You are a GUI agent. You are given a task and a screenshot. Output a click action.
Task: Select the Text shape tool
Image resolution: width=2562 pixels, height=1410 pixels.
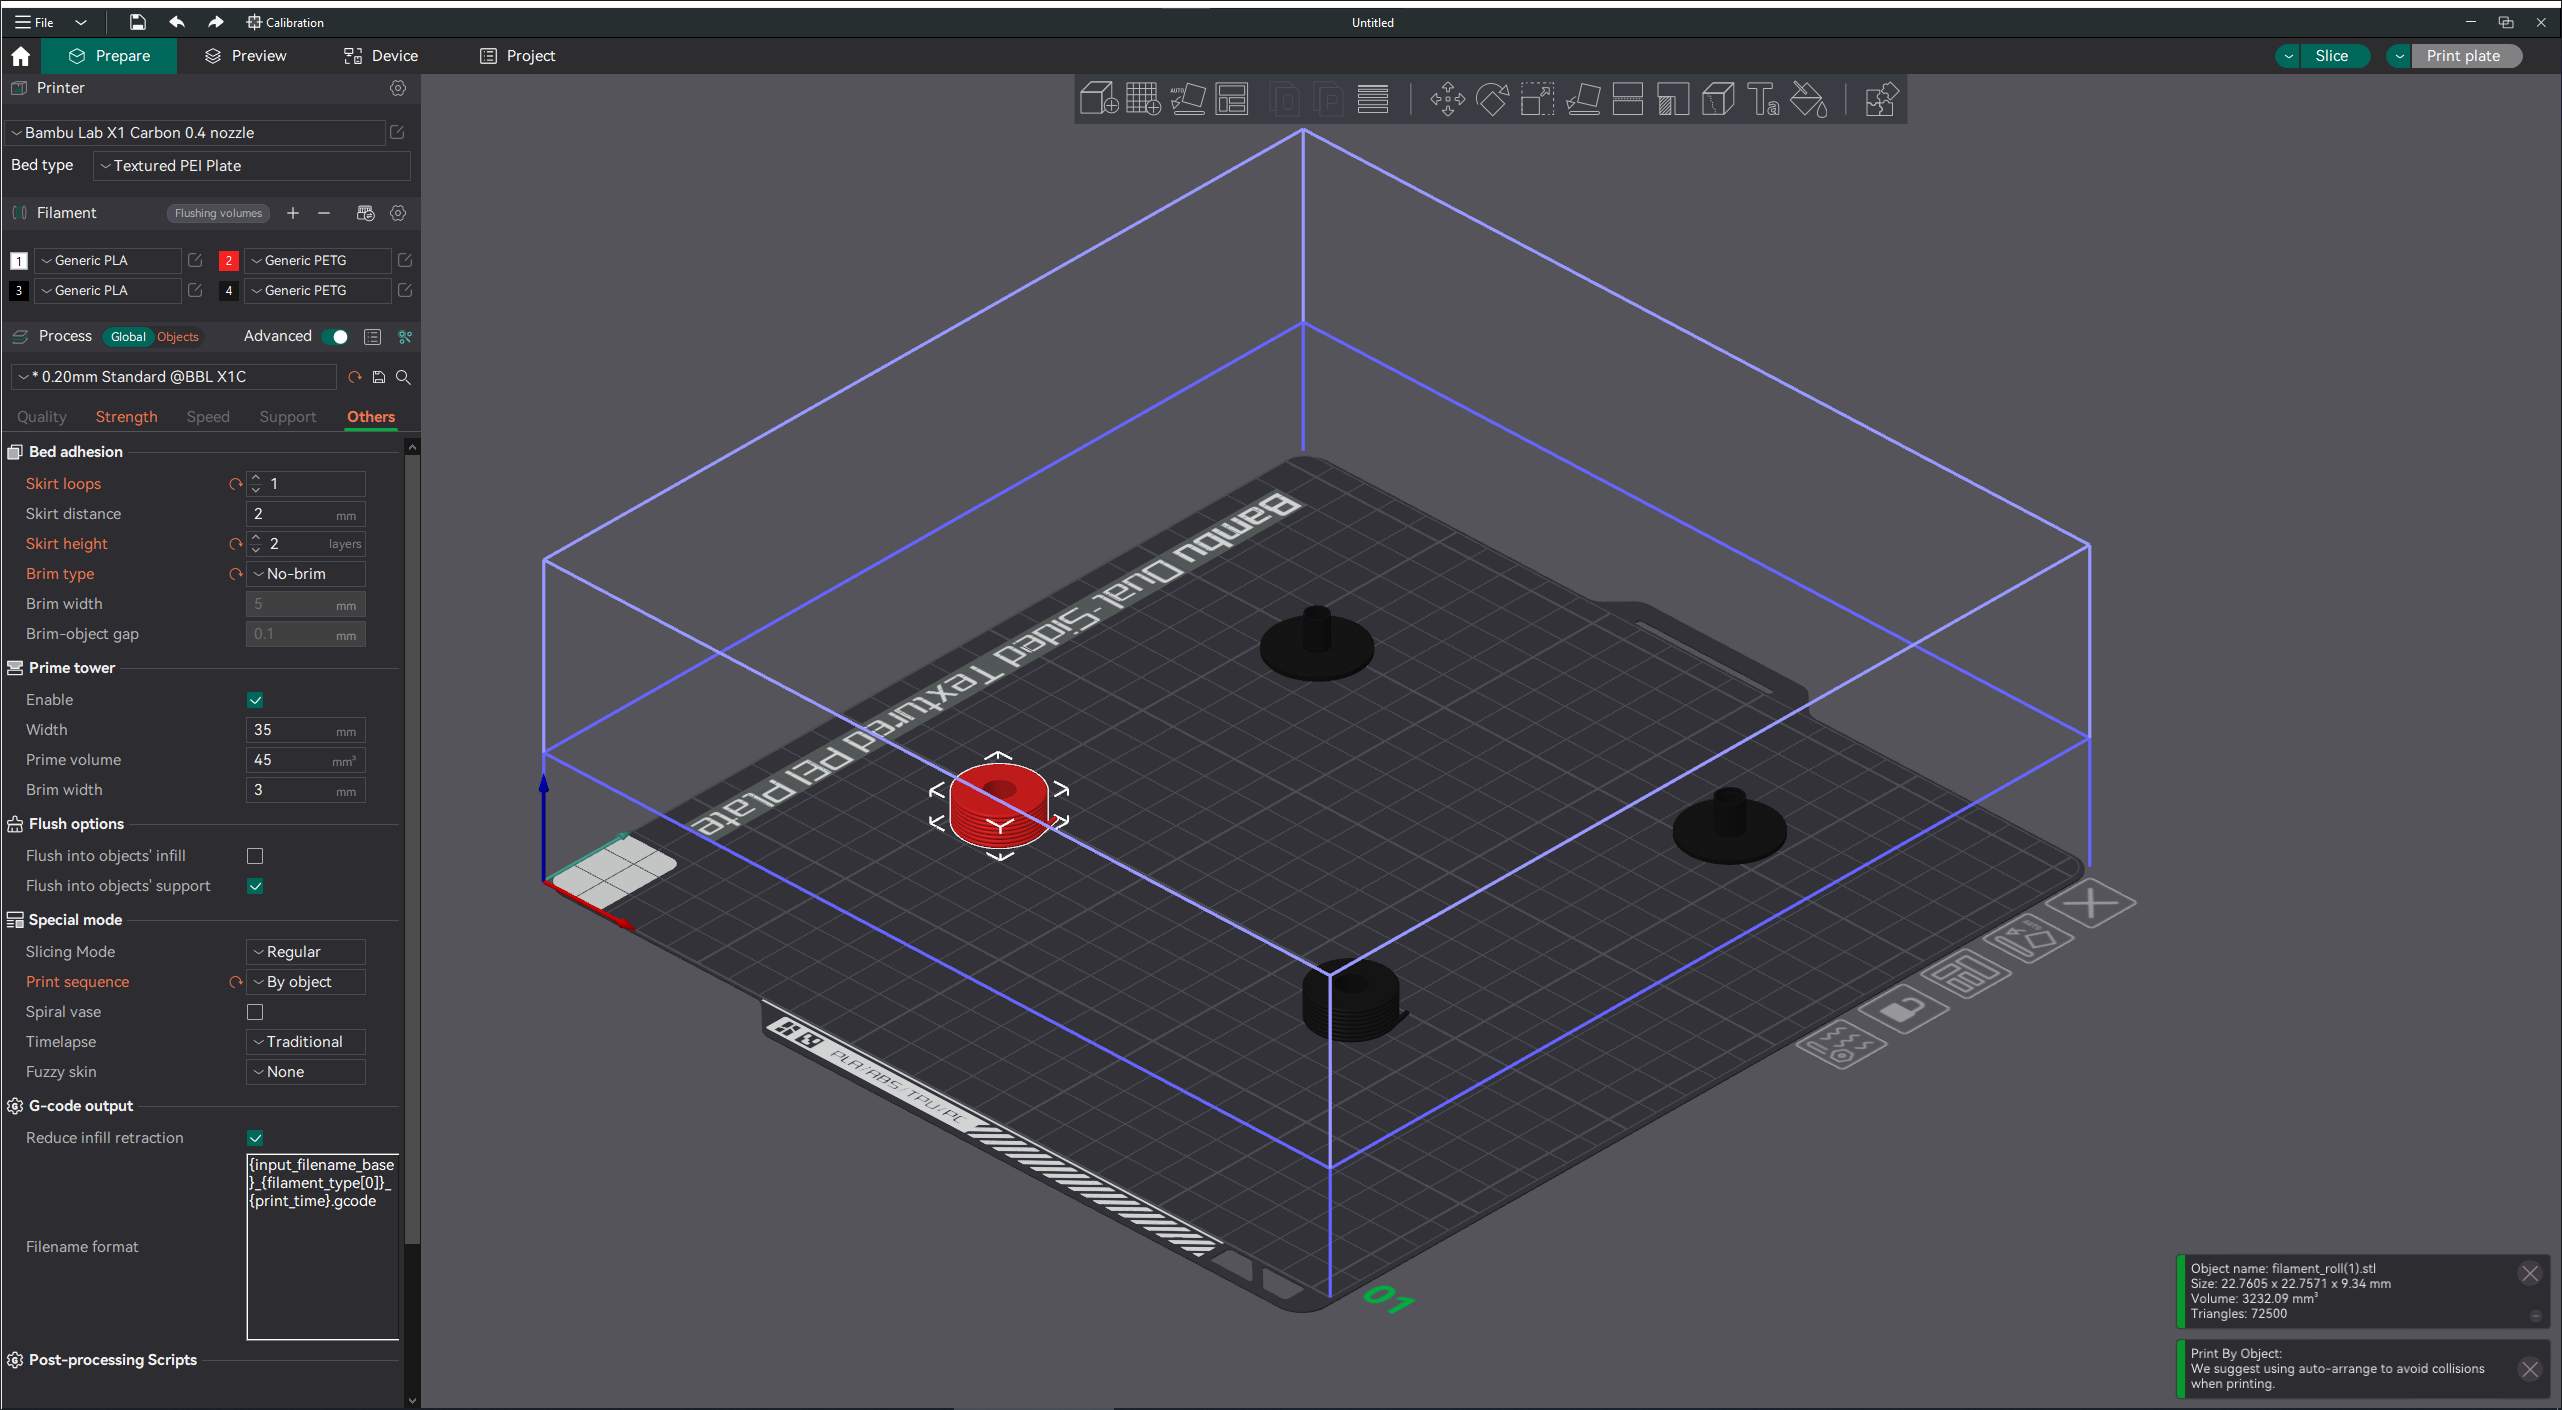coord(1763,99)
